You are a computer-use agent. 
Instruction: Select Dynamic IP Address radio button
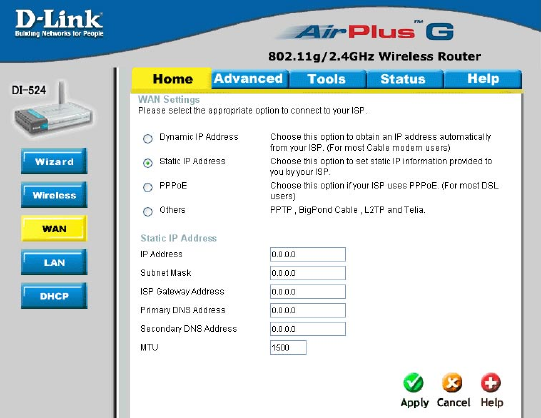[148, 139]
